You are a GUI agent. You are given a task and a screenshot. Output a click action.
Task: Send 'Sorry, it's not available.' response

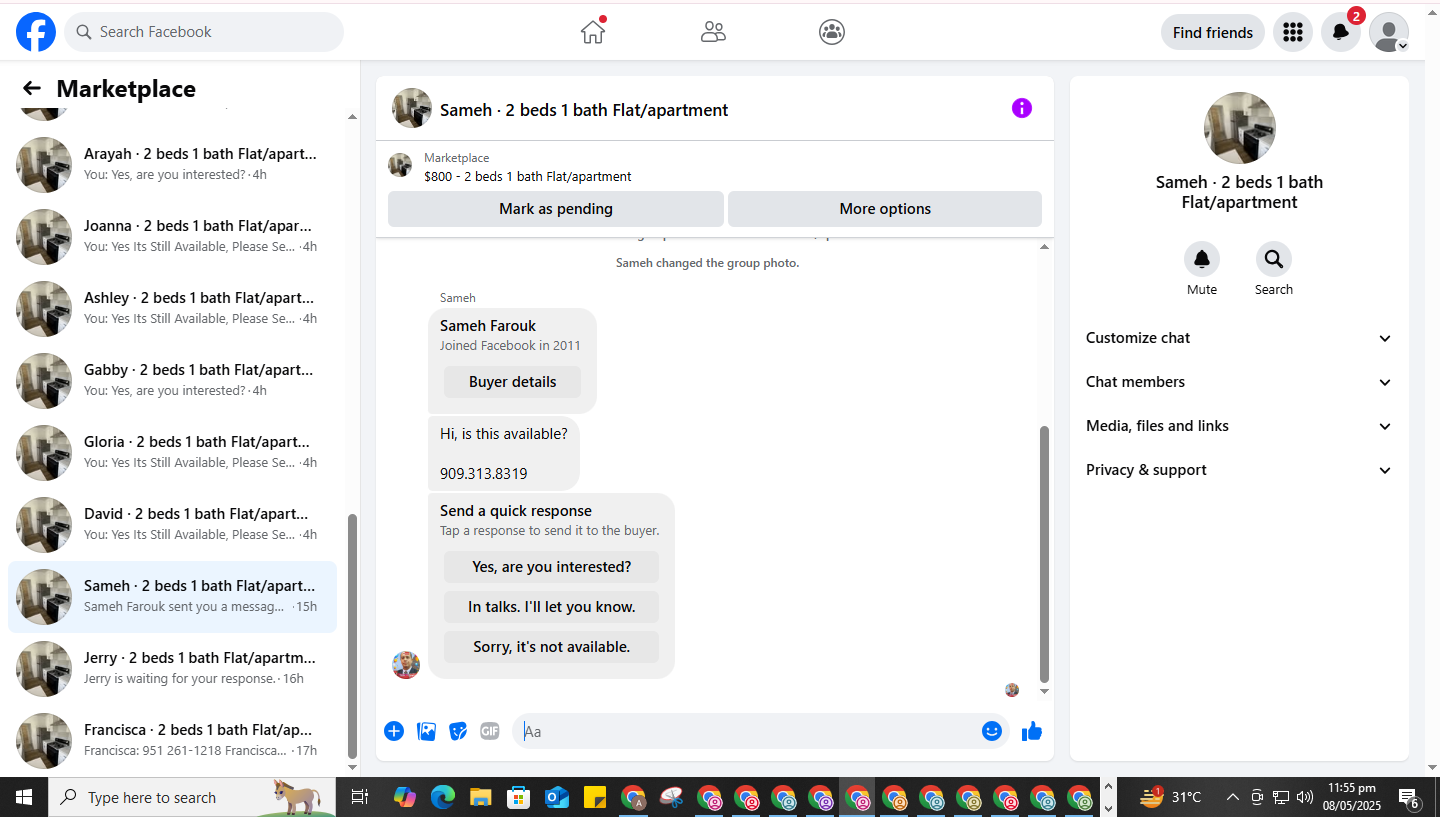coord(551,647)
